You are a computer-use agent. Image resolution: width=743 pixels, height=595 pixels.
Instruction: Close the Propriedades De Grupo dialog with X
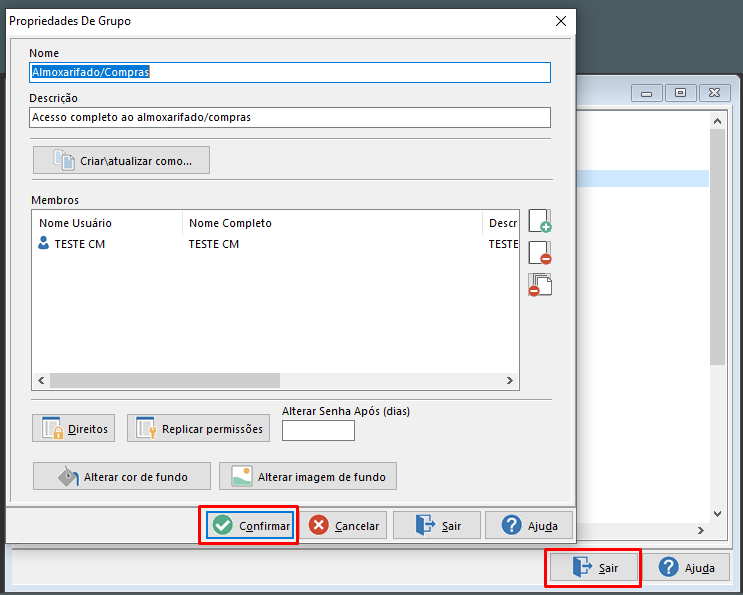click(561, 21)
